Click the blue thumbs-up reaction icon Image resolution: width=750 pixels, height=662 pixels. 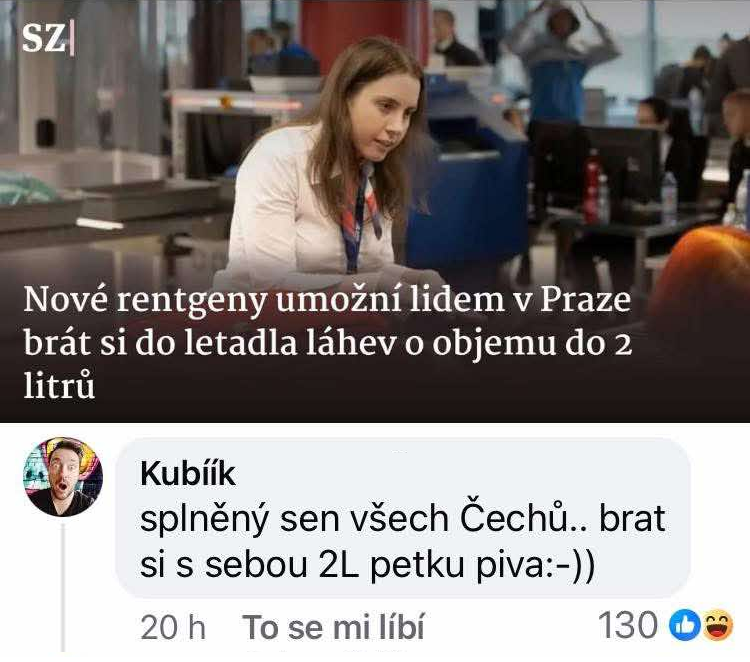[684, 625]
